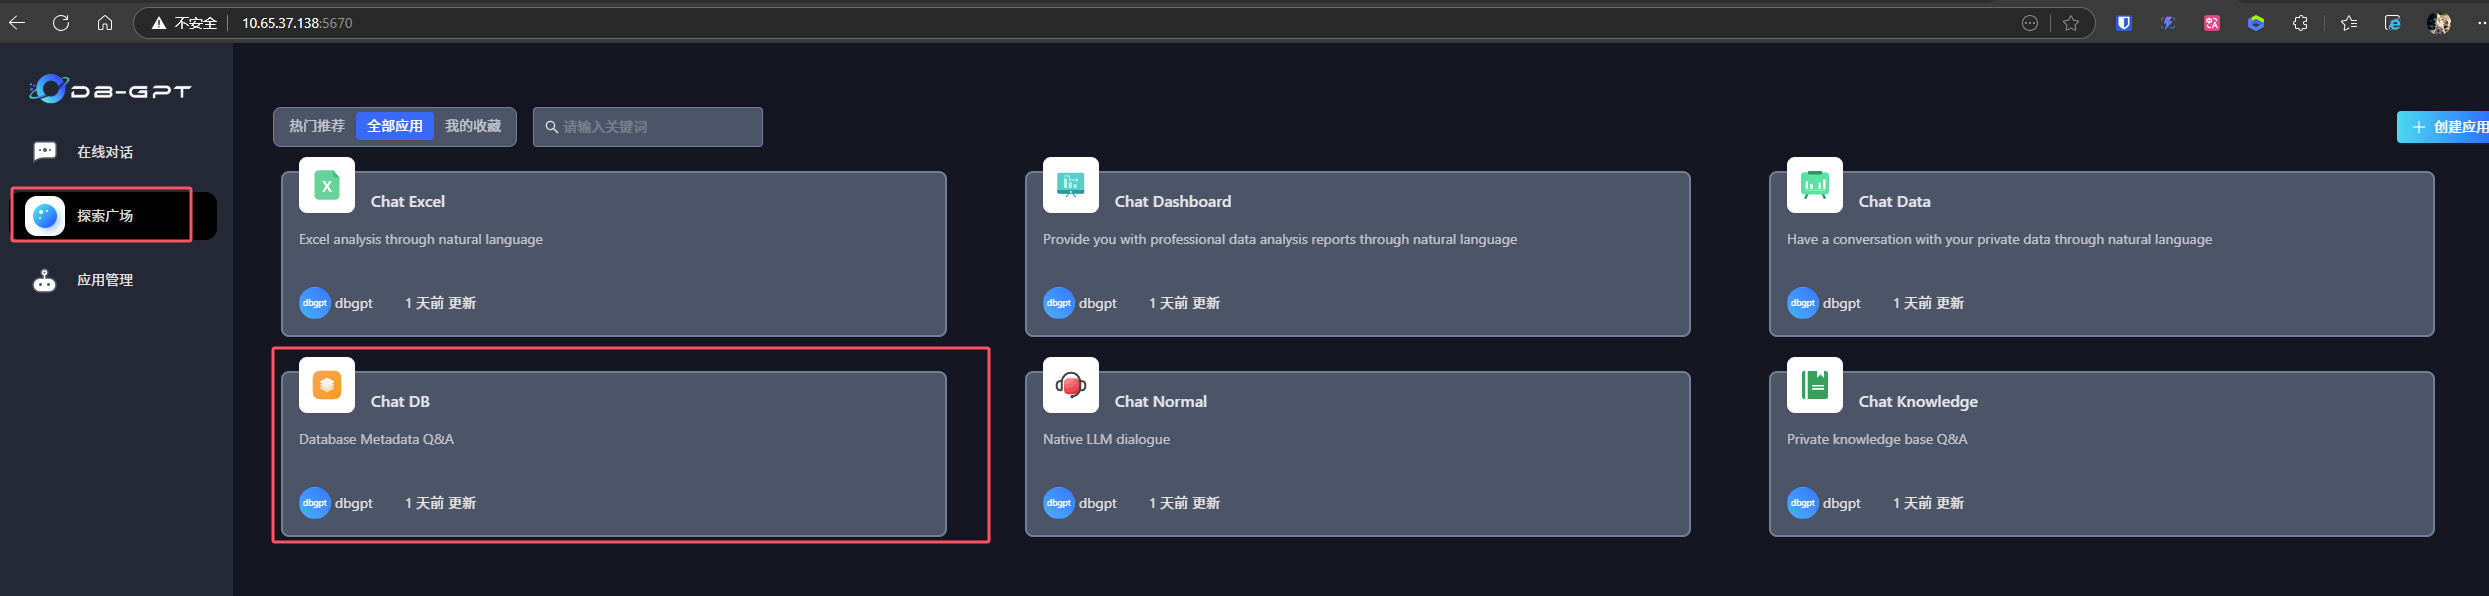
Task: Bookmark this page with the star icon
Action: pyautogui.click(x=2071, y=23)
